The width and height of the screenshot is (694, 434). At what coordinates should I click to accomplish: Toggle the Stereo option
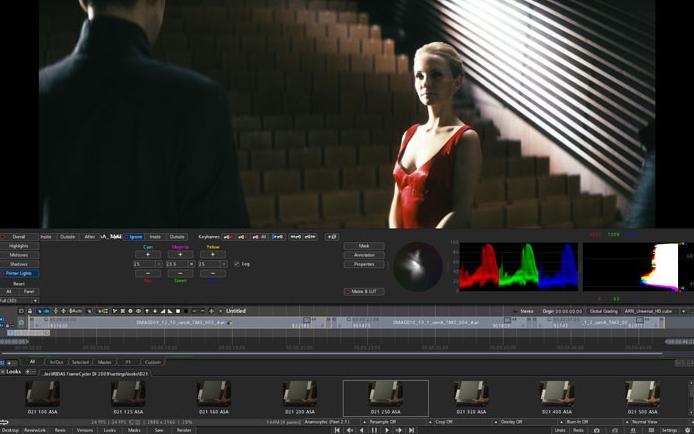[x=523, y=311]
